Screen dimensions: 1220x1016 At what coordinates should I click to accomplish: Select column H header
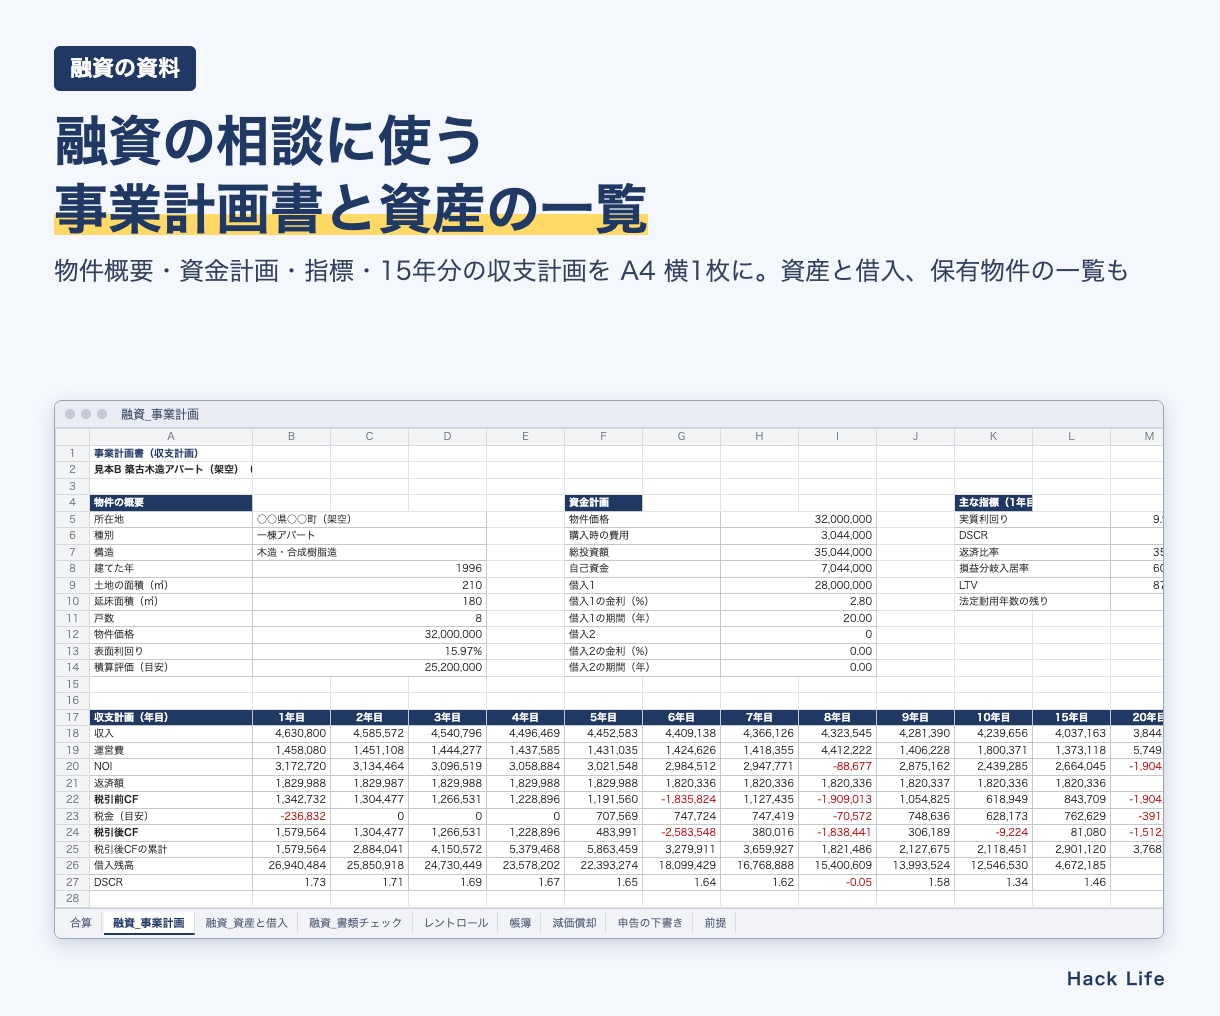tap(759, 436)
